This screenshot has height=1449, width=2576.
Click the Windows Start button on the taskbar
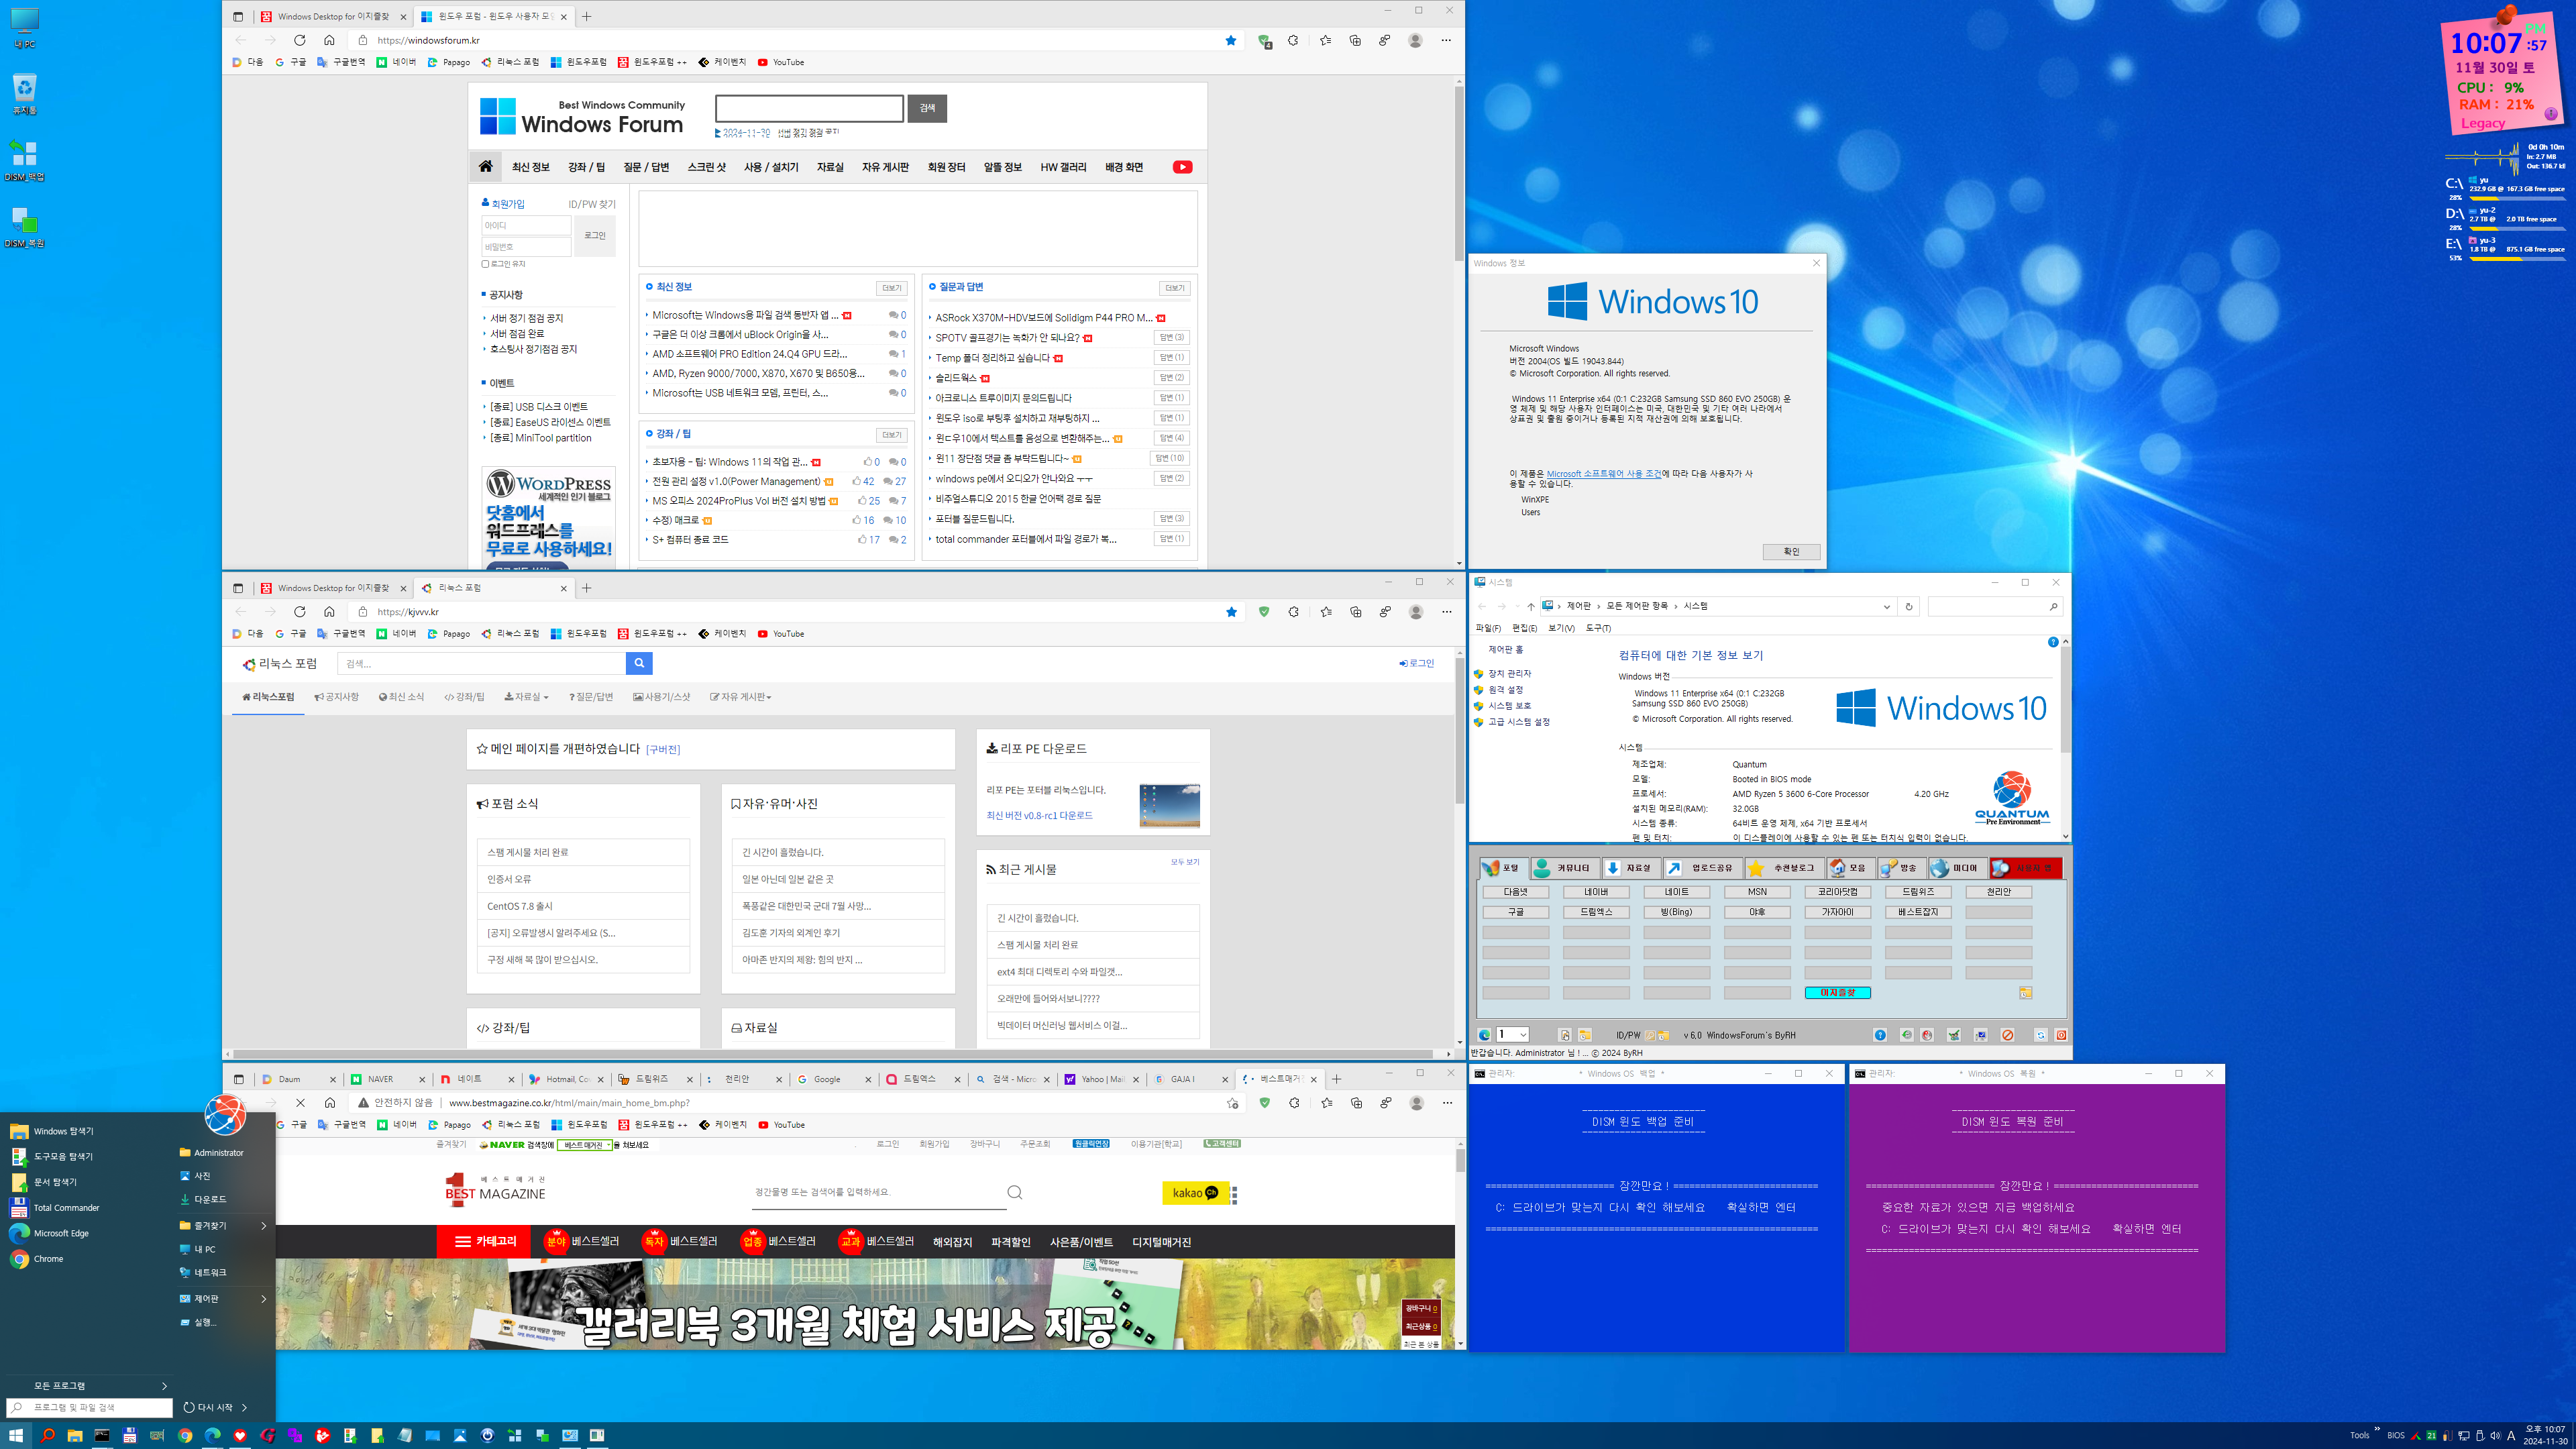(x=15, y=1436)
